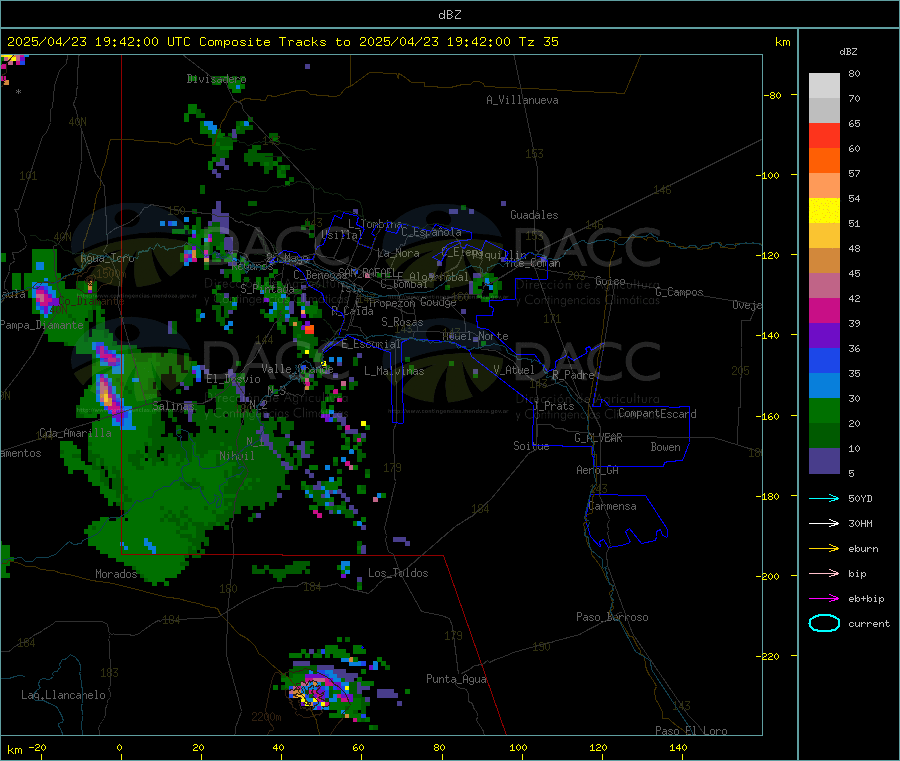Click the Divisadero map label
Image resolution: width=900 pixels, height=761 pixels.
tap(216, 79)
